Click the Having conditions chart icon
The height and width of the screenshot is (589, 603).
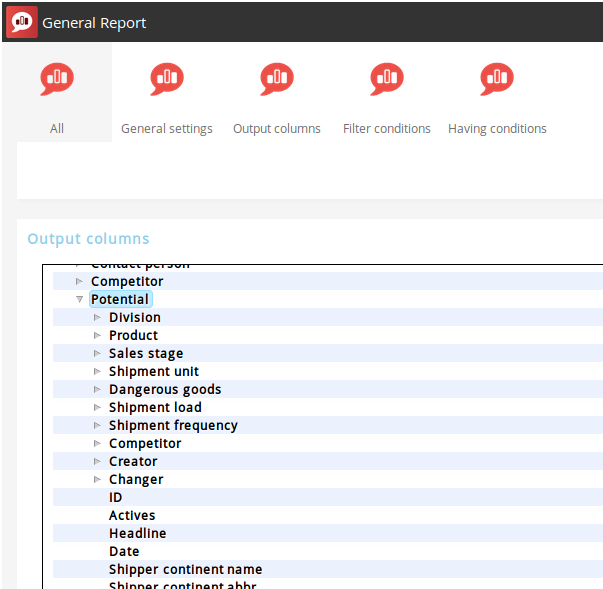[x=497, y=79]
